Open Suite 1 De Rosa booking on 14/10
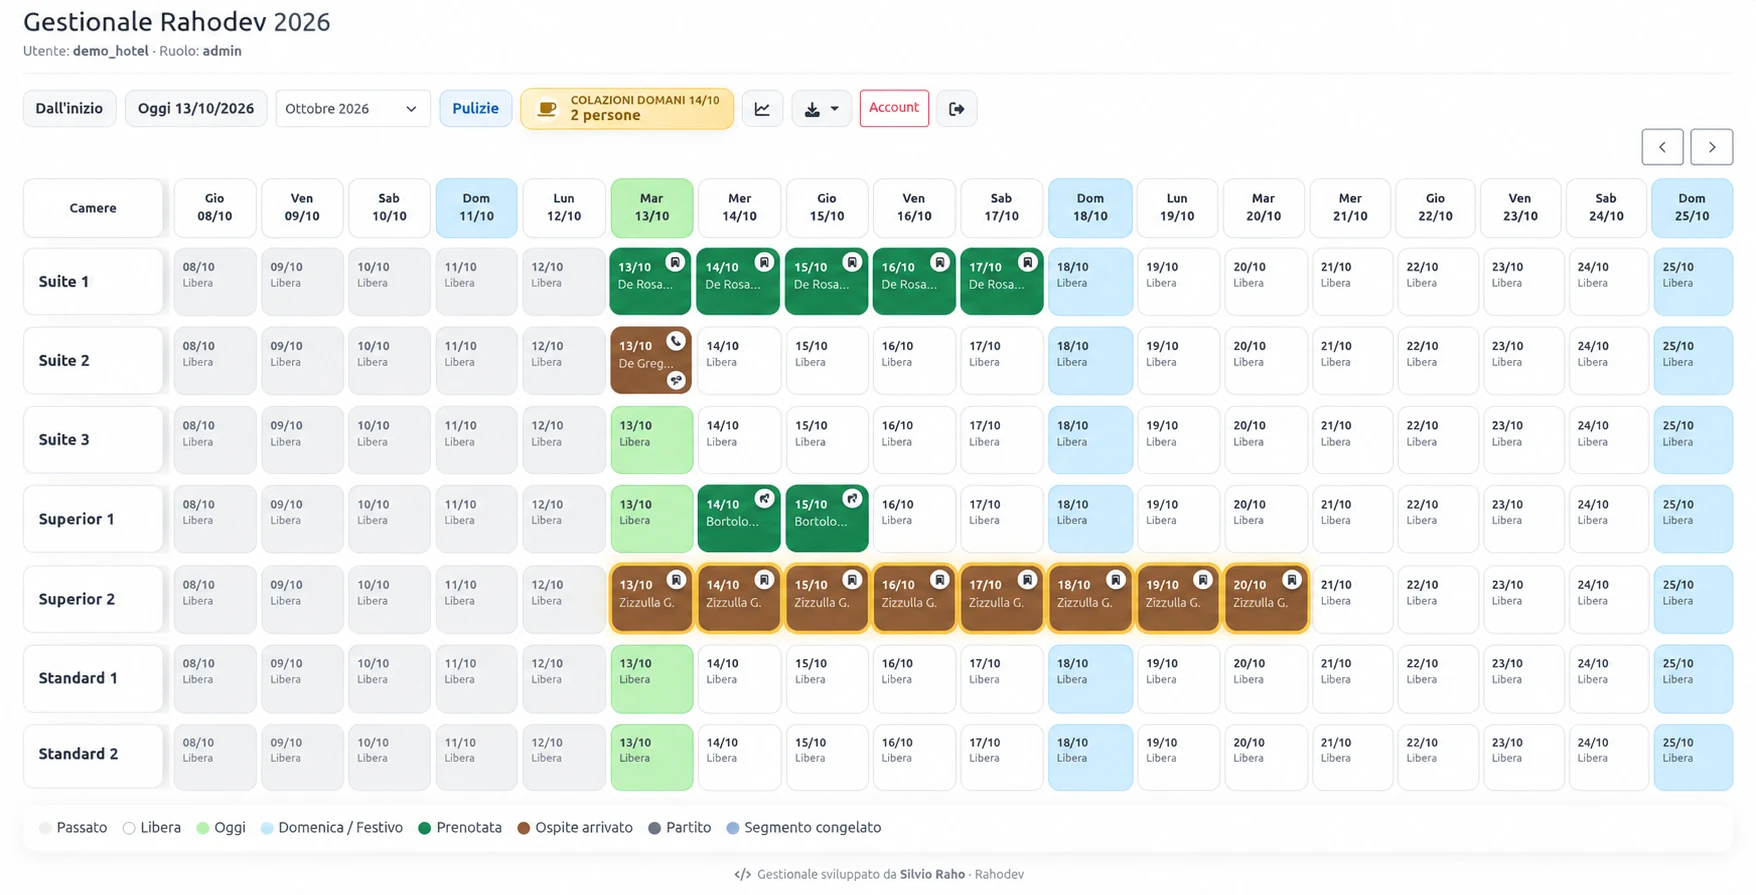The height and width of the screenshot is (895, 1756). [738, 282]
